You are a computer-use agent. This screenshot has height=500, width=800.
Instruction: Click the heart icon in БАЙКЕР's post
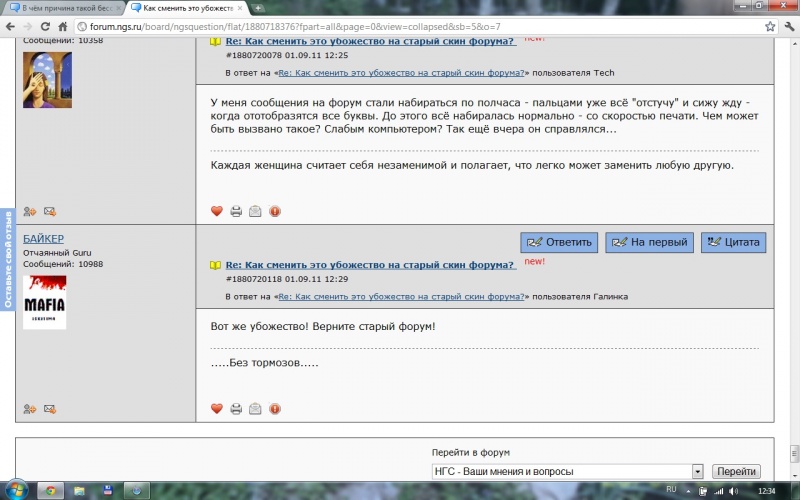coord(216,408)
